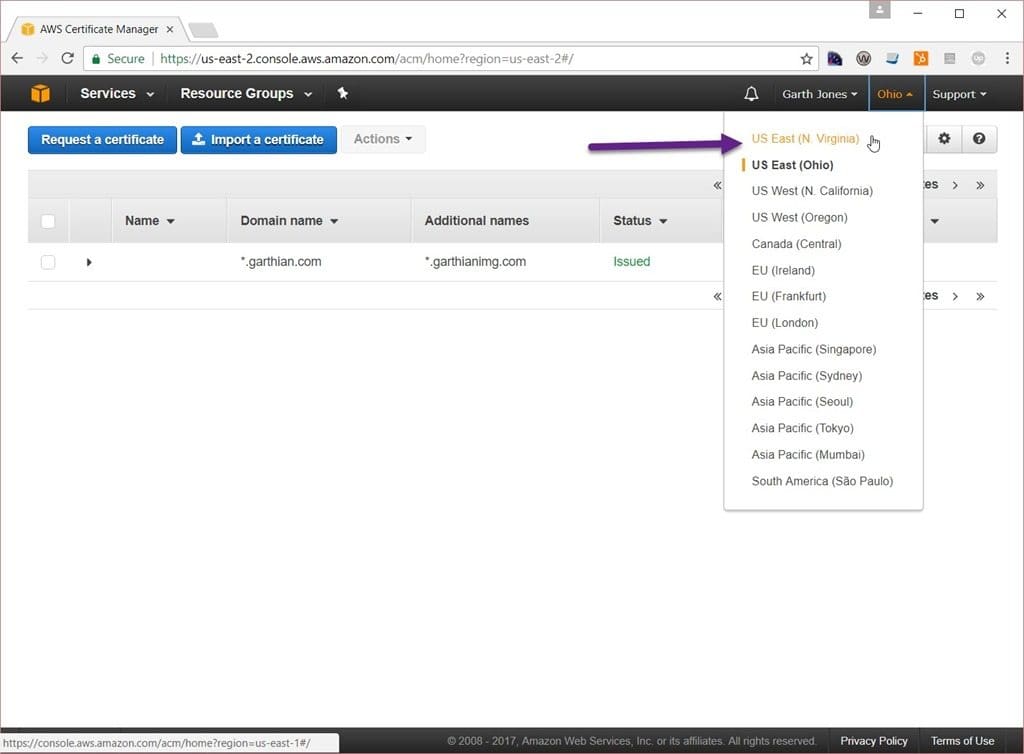Image resolution: width=1024 pixels, height=754 pixels.
Task: Open the Terms of Use link
Action: (962, 741)
